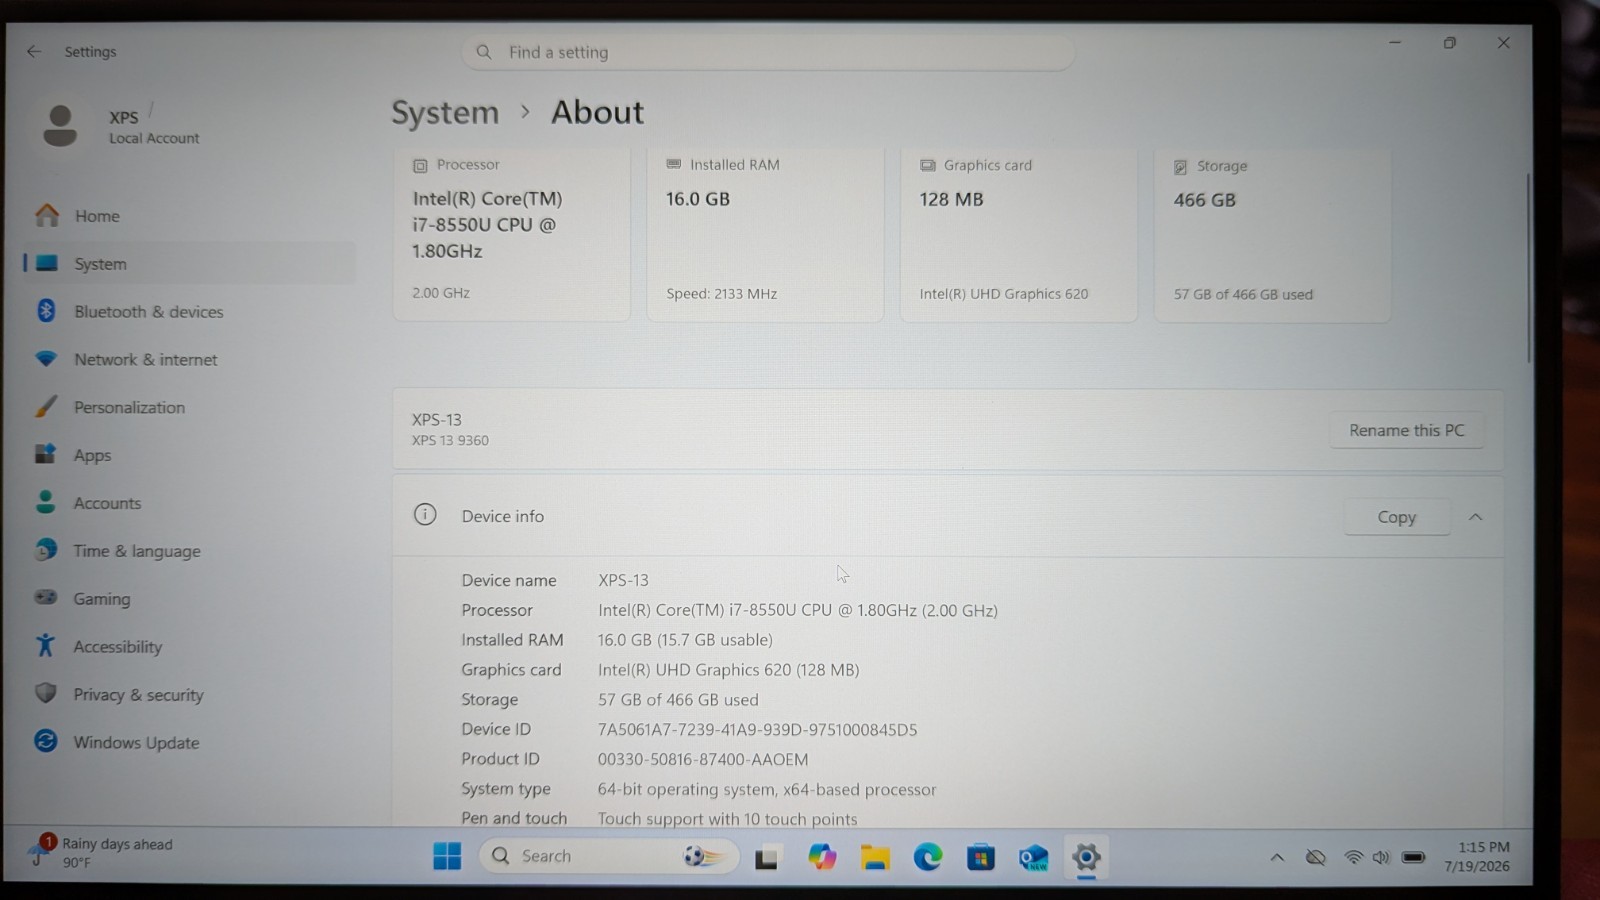Click the Device info circle icon
The height and width of the screenshot is (900, 1600).
click(x=425, y=515)
